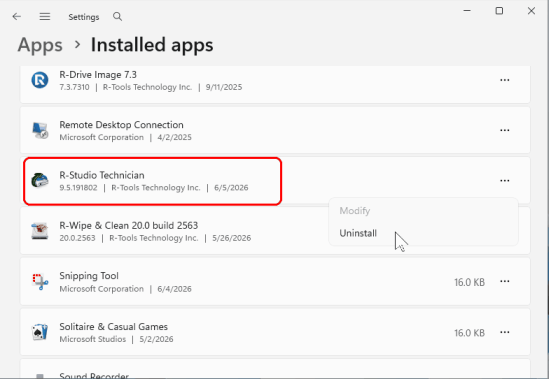Open more options for Remote Desktop Connection

[505, 130]
